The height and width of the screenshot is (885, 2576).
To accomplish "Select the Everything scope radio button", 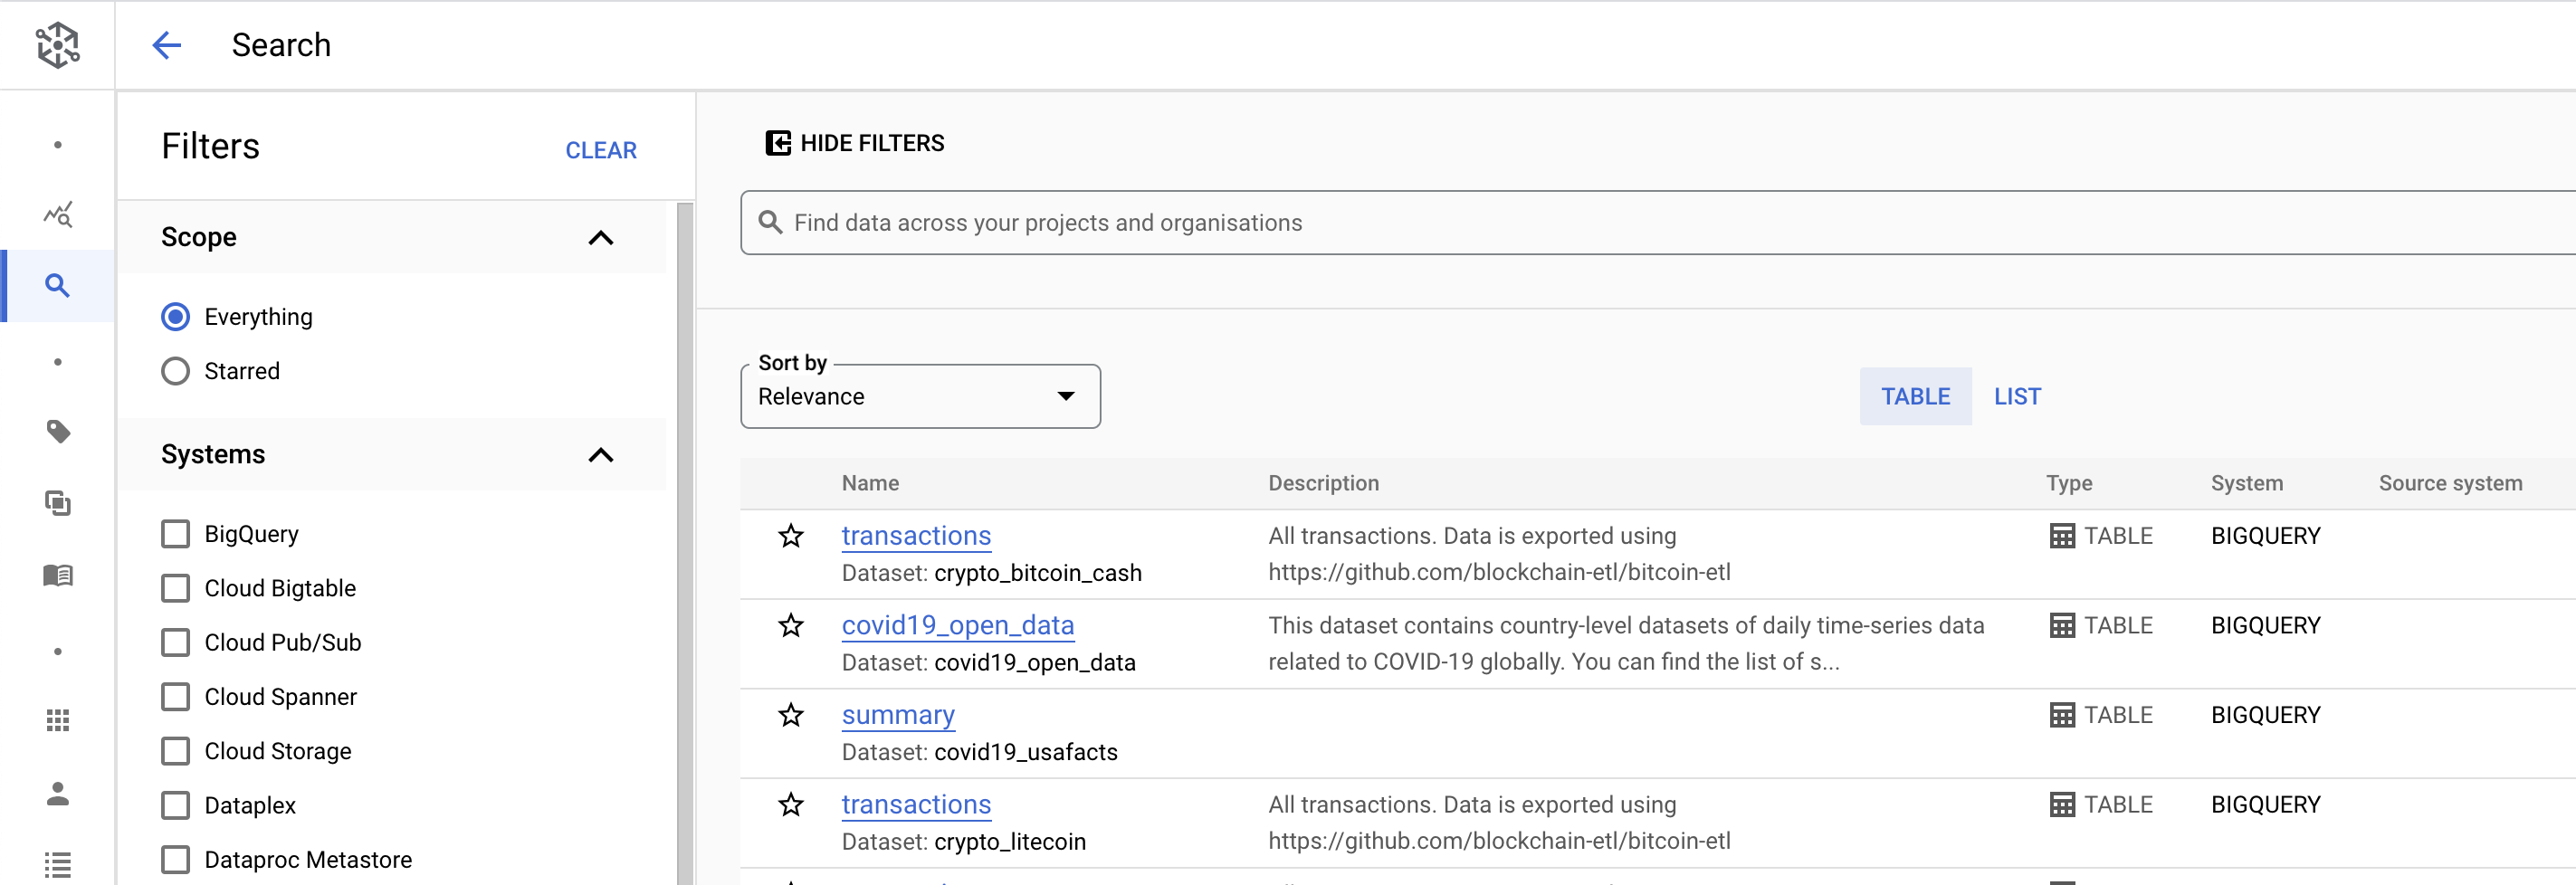I will (175, 316).
